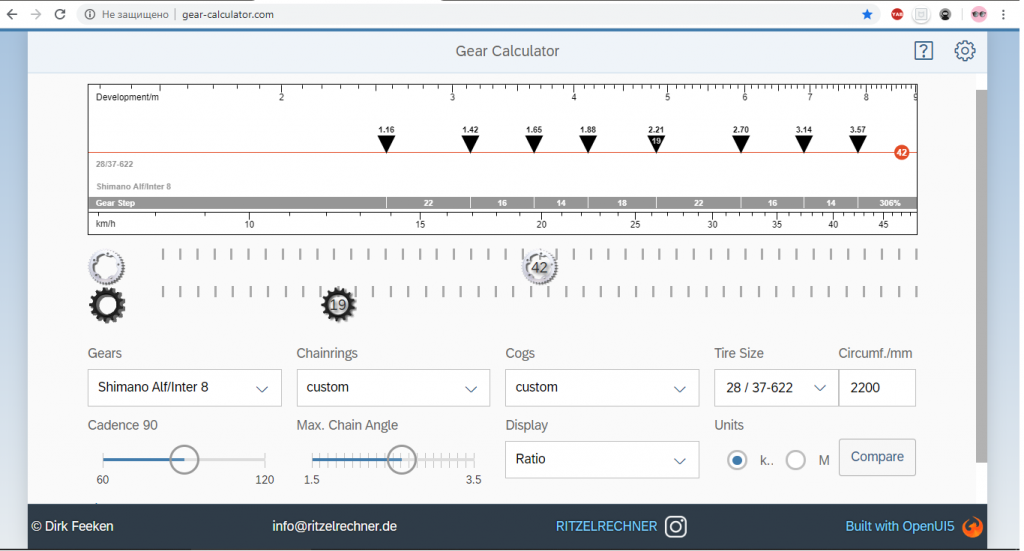Click the black cog icon at row start
The height and width of the screenshot is (551, 1024).
pyautogui.click(x=107, y=305)
